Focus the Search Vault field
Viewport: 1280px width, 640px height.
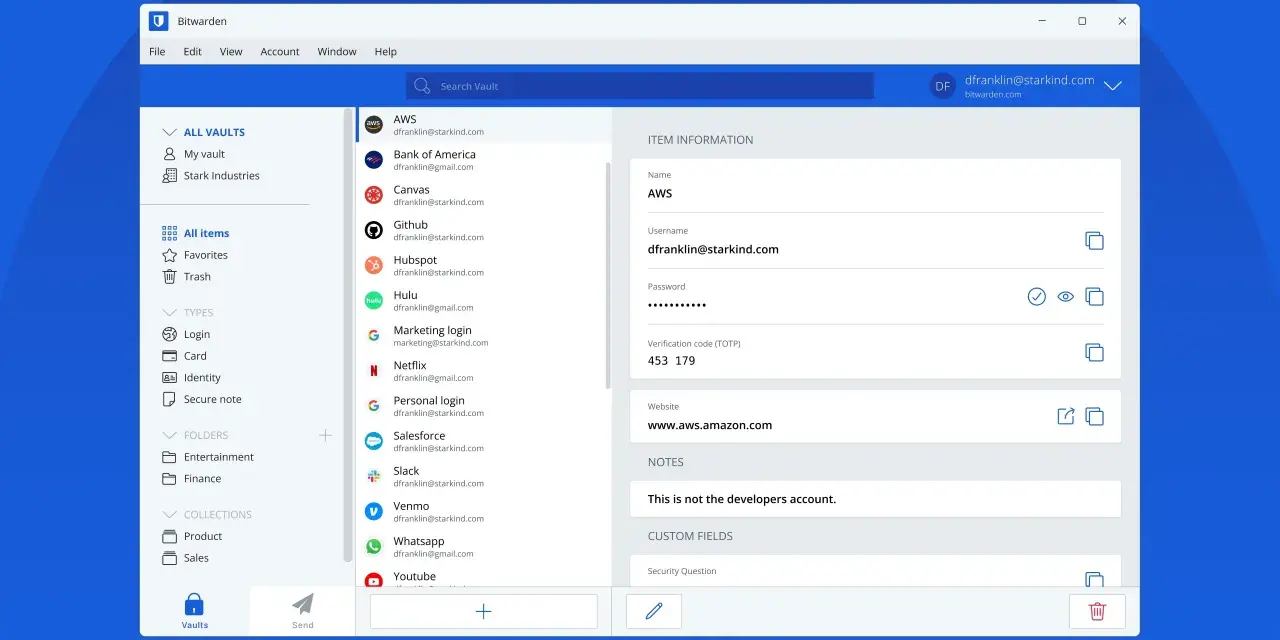point(640,86)
